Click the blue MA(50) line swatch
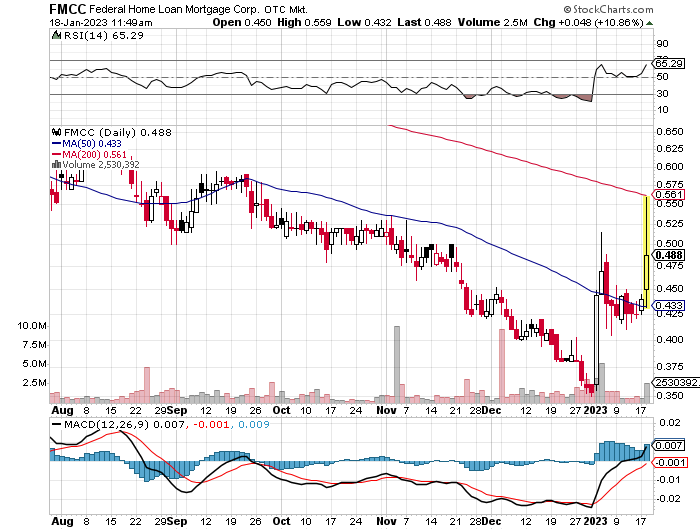700x530 pixels. tap(56, 143)
